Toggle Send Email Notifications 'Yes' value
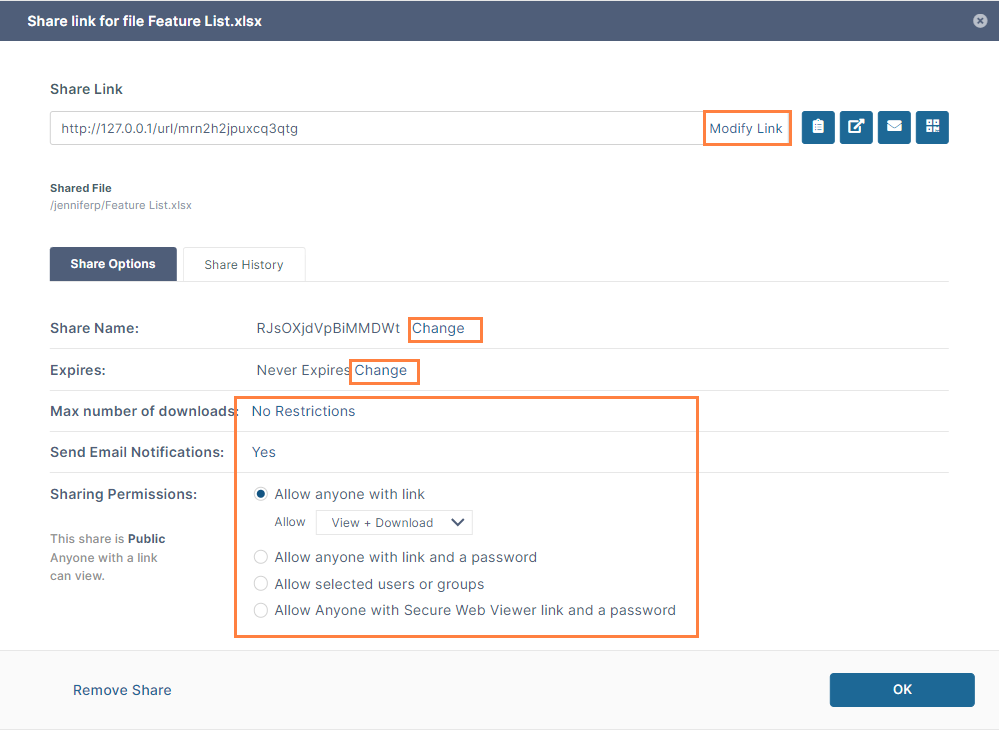The image size is (999, 730). coord(264,452)
